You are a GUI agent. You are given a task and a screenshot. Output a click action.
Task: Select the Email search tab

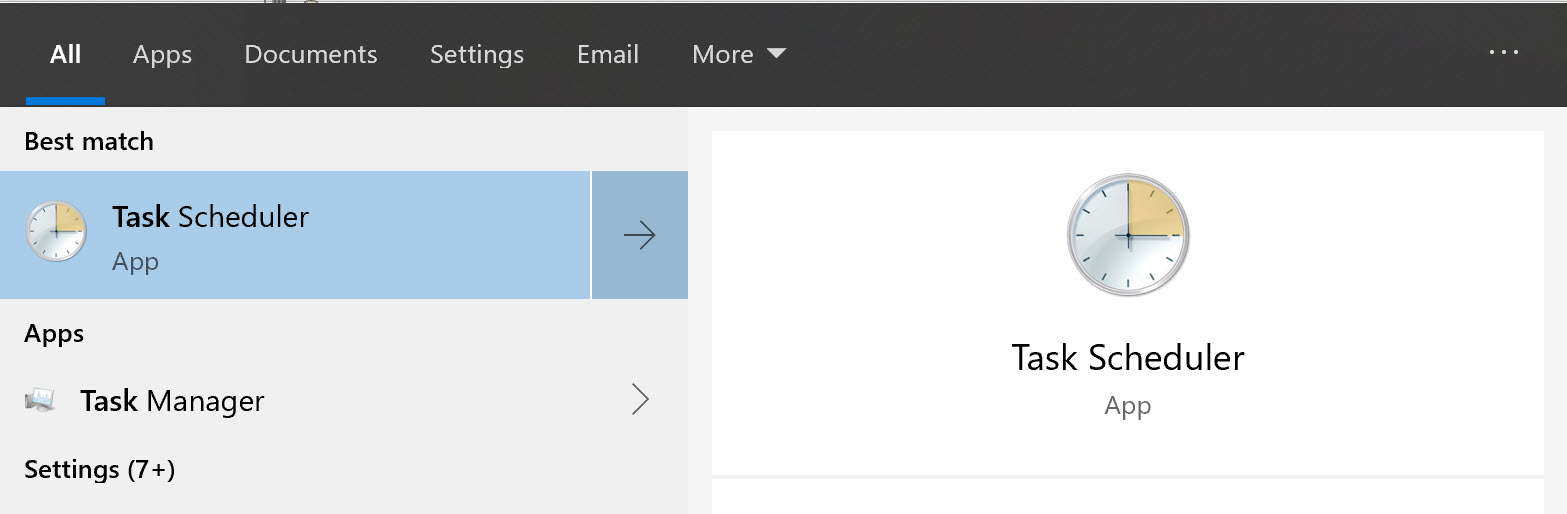pyautogui.click(x=608, y=54)
